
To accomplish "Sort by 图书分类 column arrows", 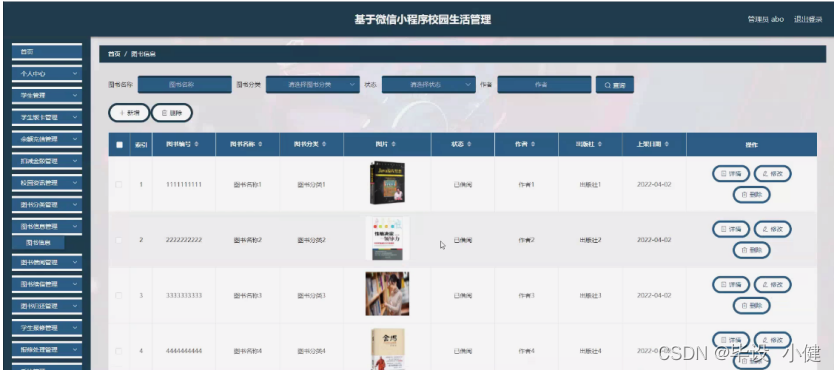I will [x=324, y=144].
